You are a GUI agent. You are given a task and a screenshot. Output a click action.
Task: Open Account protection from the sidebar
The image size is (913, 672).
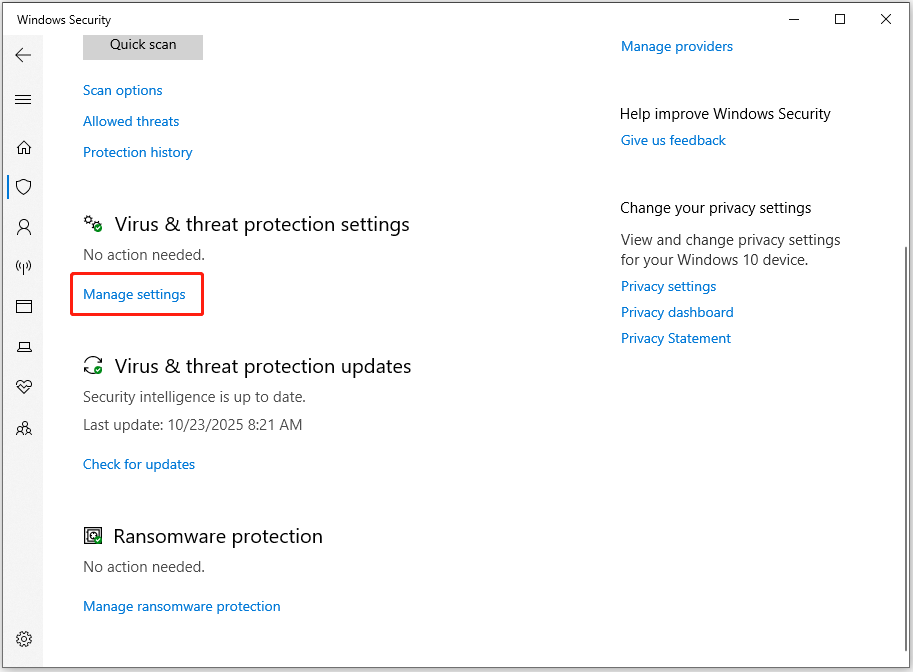pyautogui.click(x=23, y=227)
